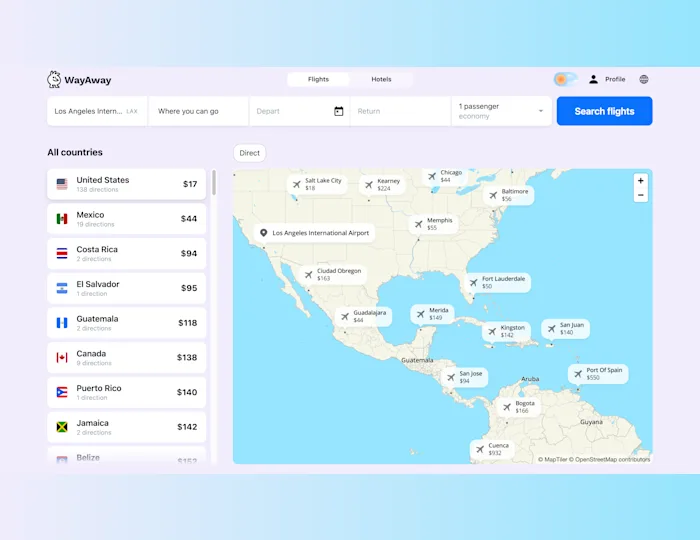Click the Canada flag icon

pos(62,357)
